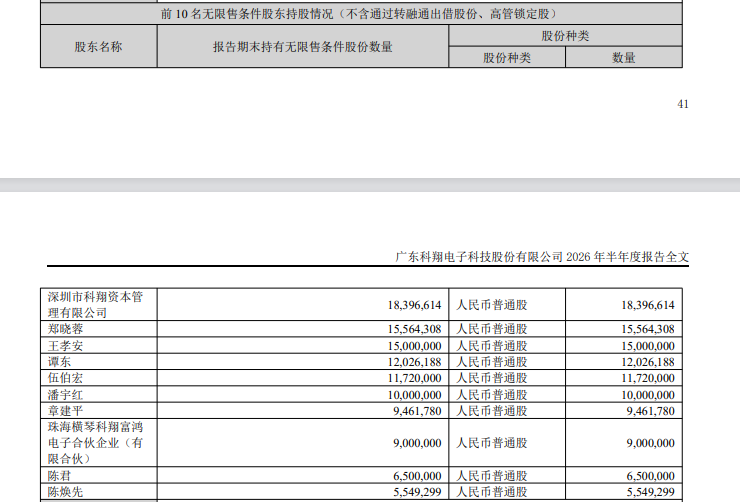Click the header 股东名称
The height and width of the screenshot is (502, 740).
(x=99, y=47)
